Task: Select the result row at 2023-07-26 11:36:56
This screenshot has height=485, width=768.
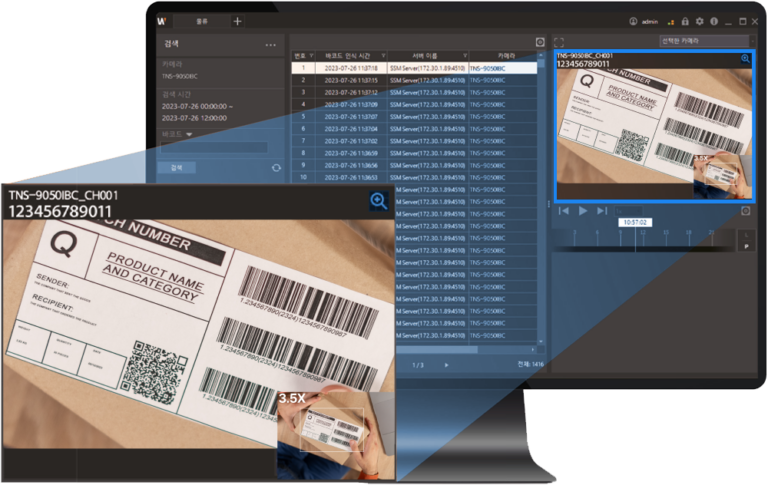Action: (414, 165)
